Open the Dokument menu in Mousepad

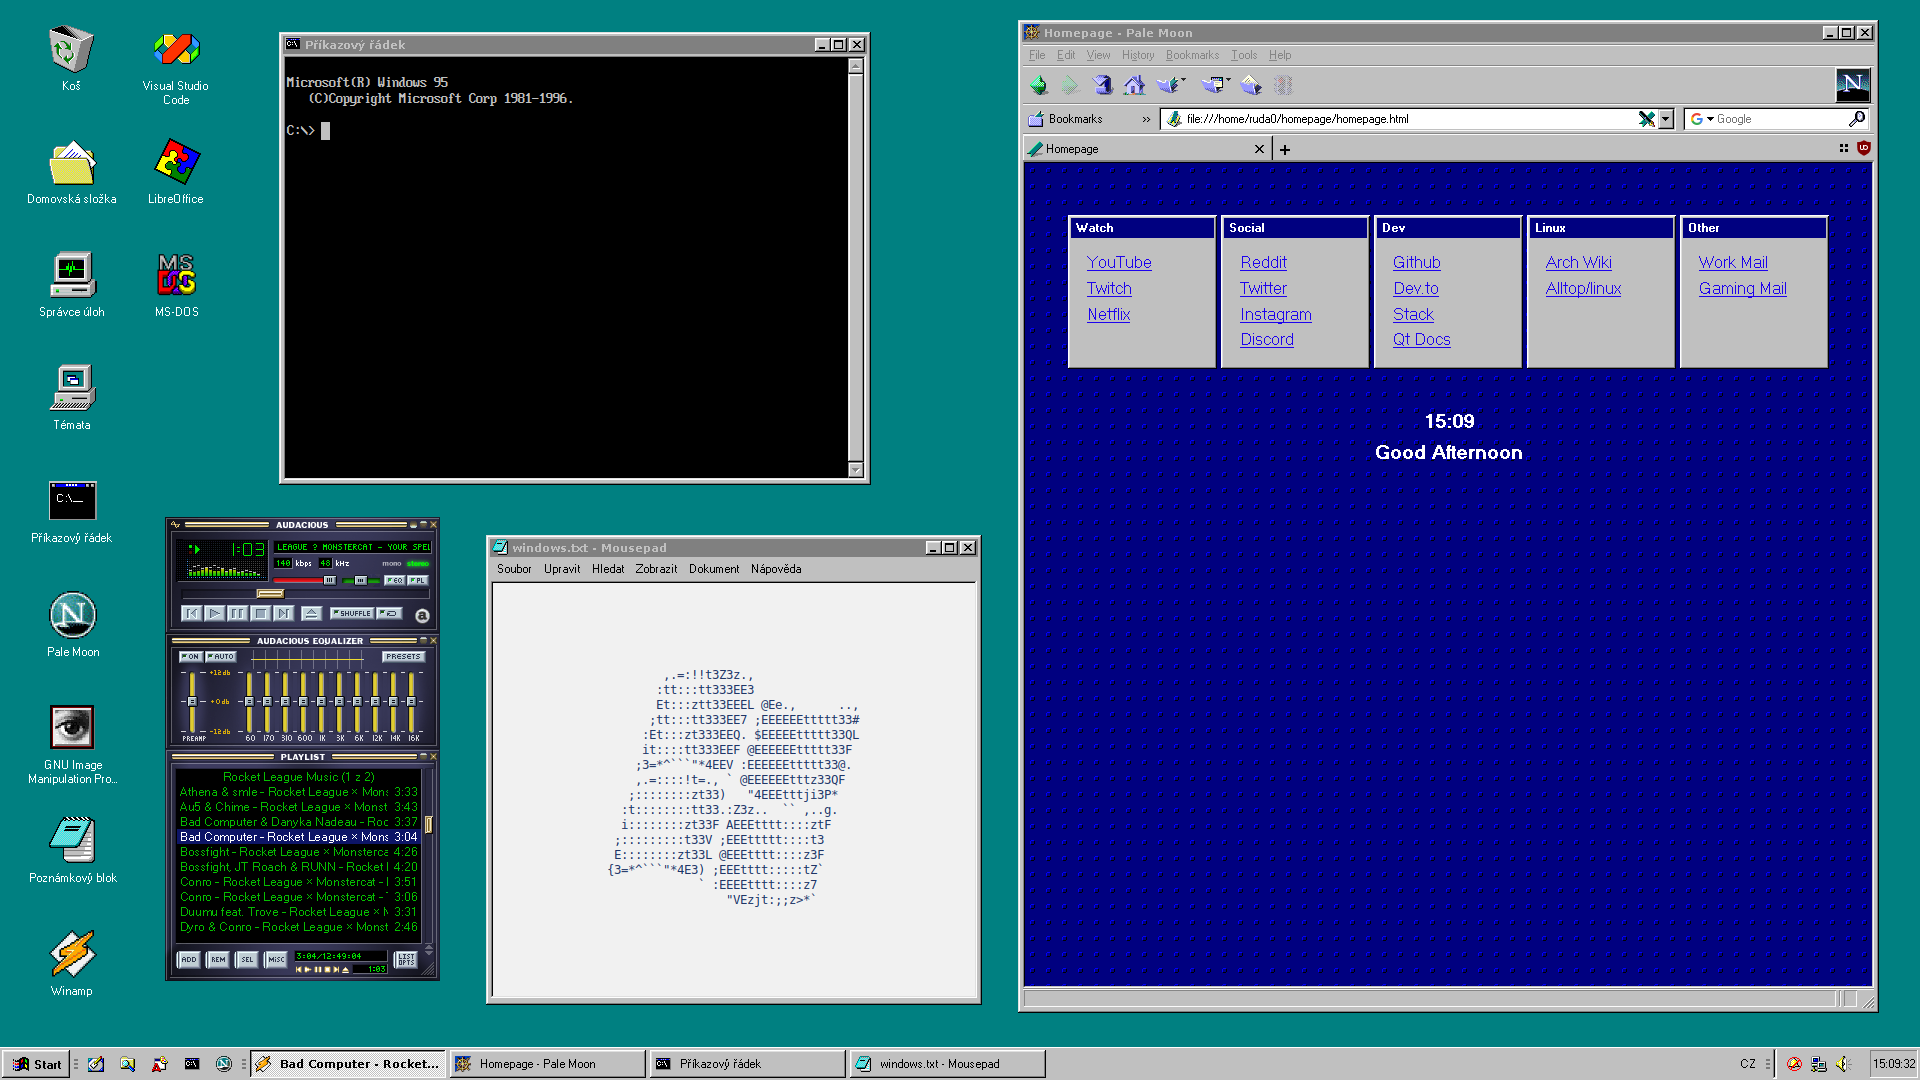713,569
